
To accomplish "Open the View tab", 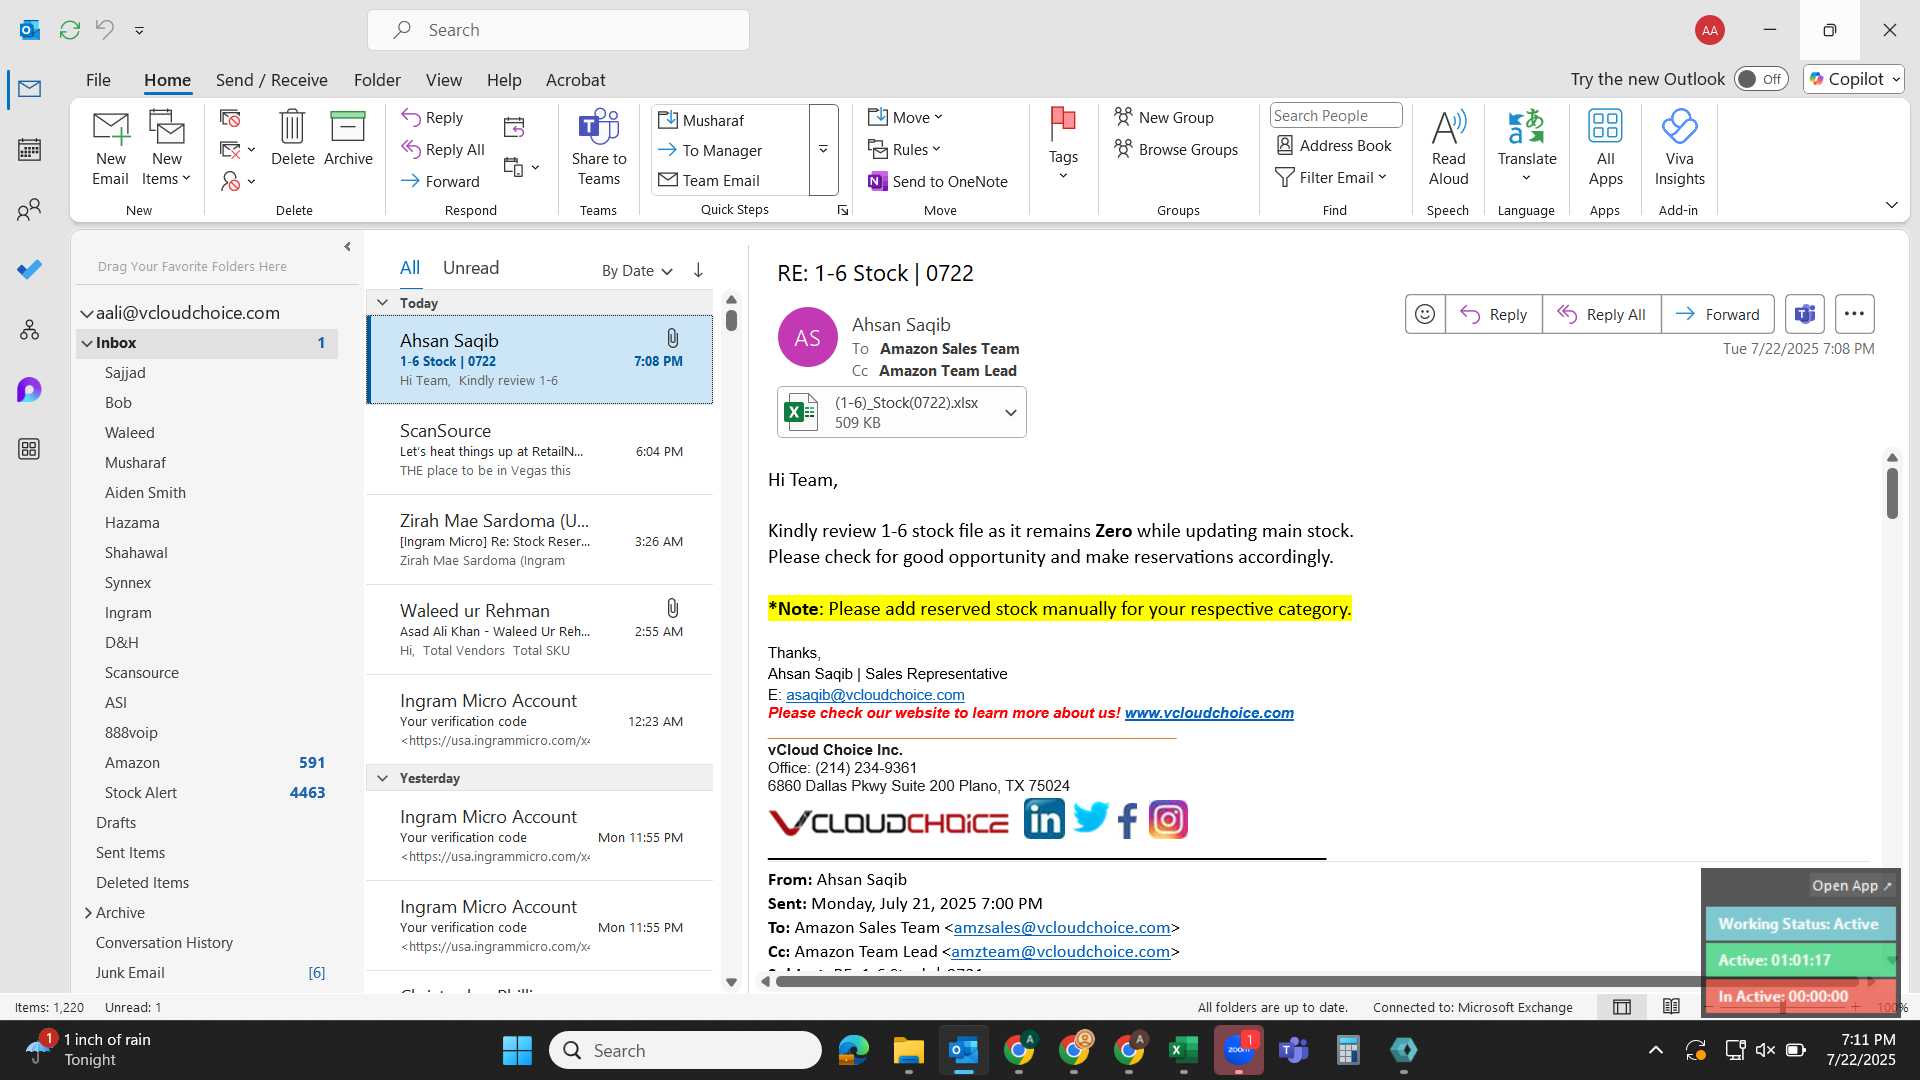I will (x=443, y=80).
